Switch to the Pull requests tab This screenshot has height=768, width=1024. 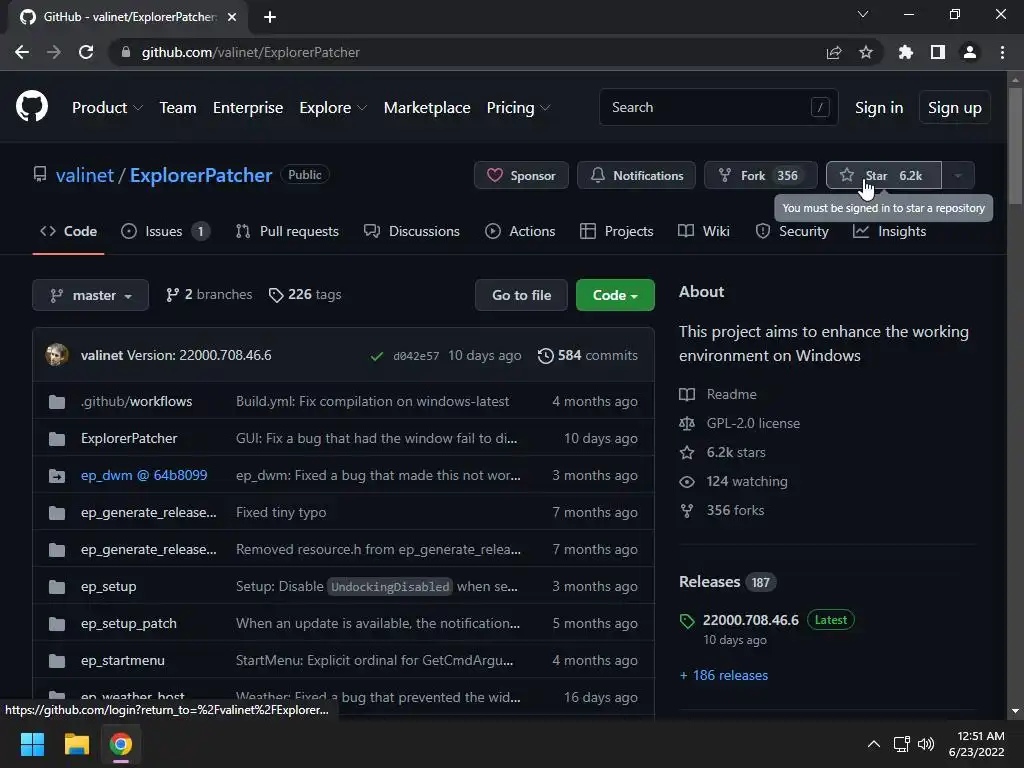coord(287,231)
